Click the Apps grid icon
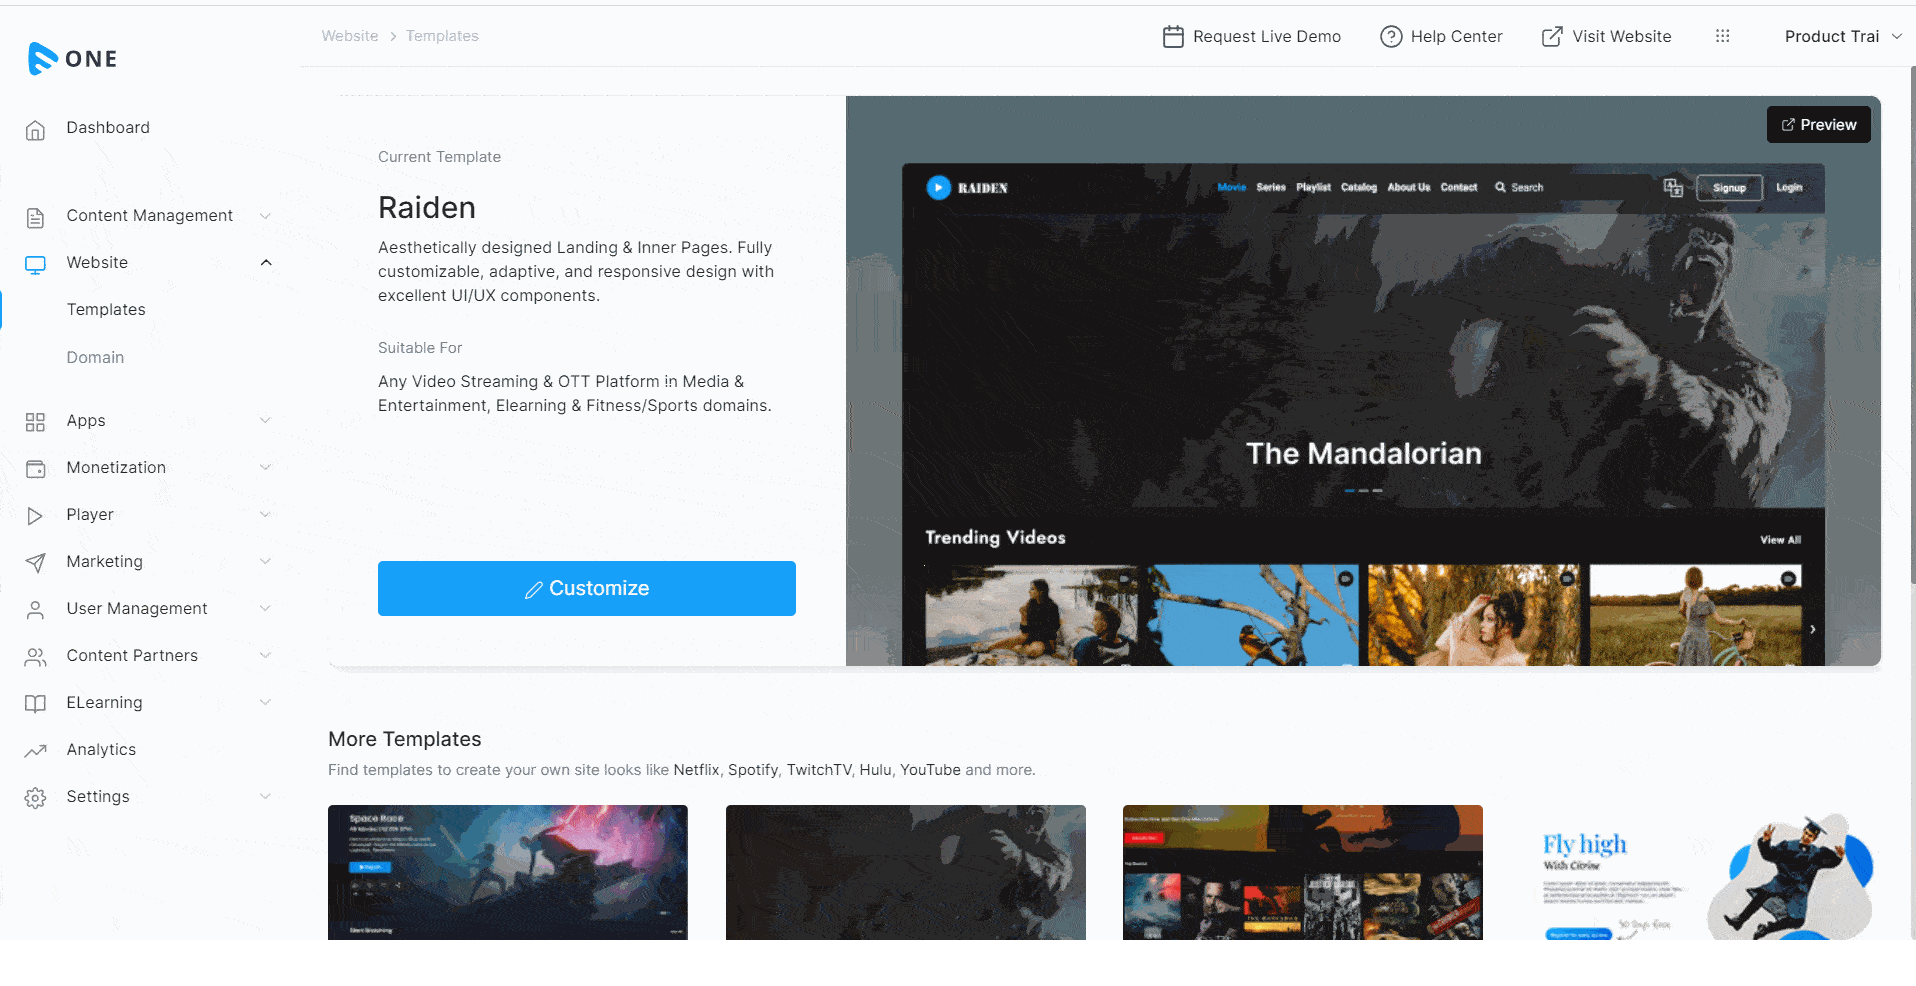This screenshot has width=1916, height=986. 35,422
